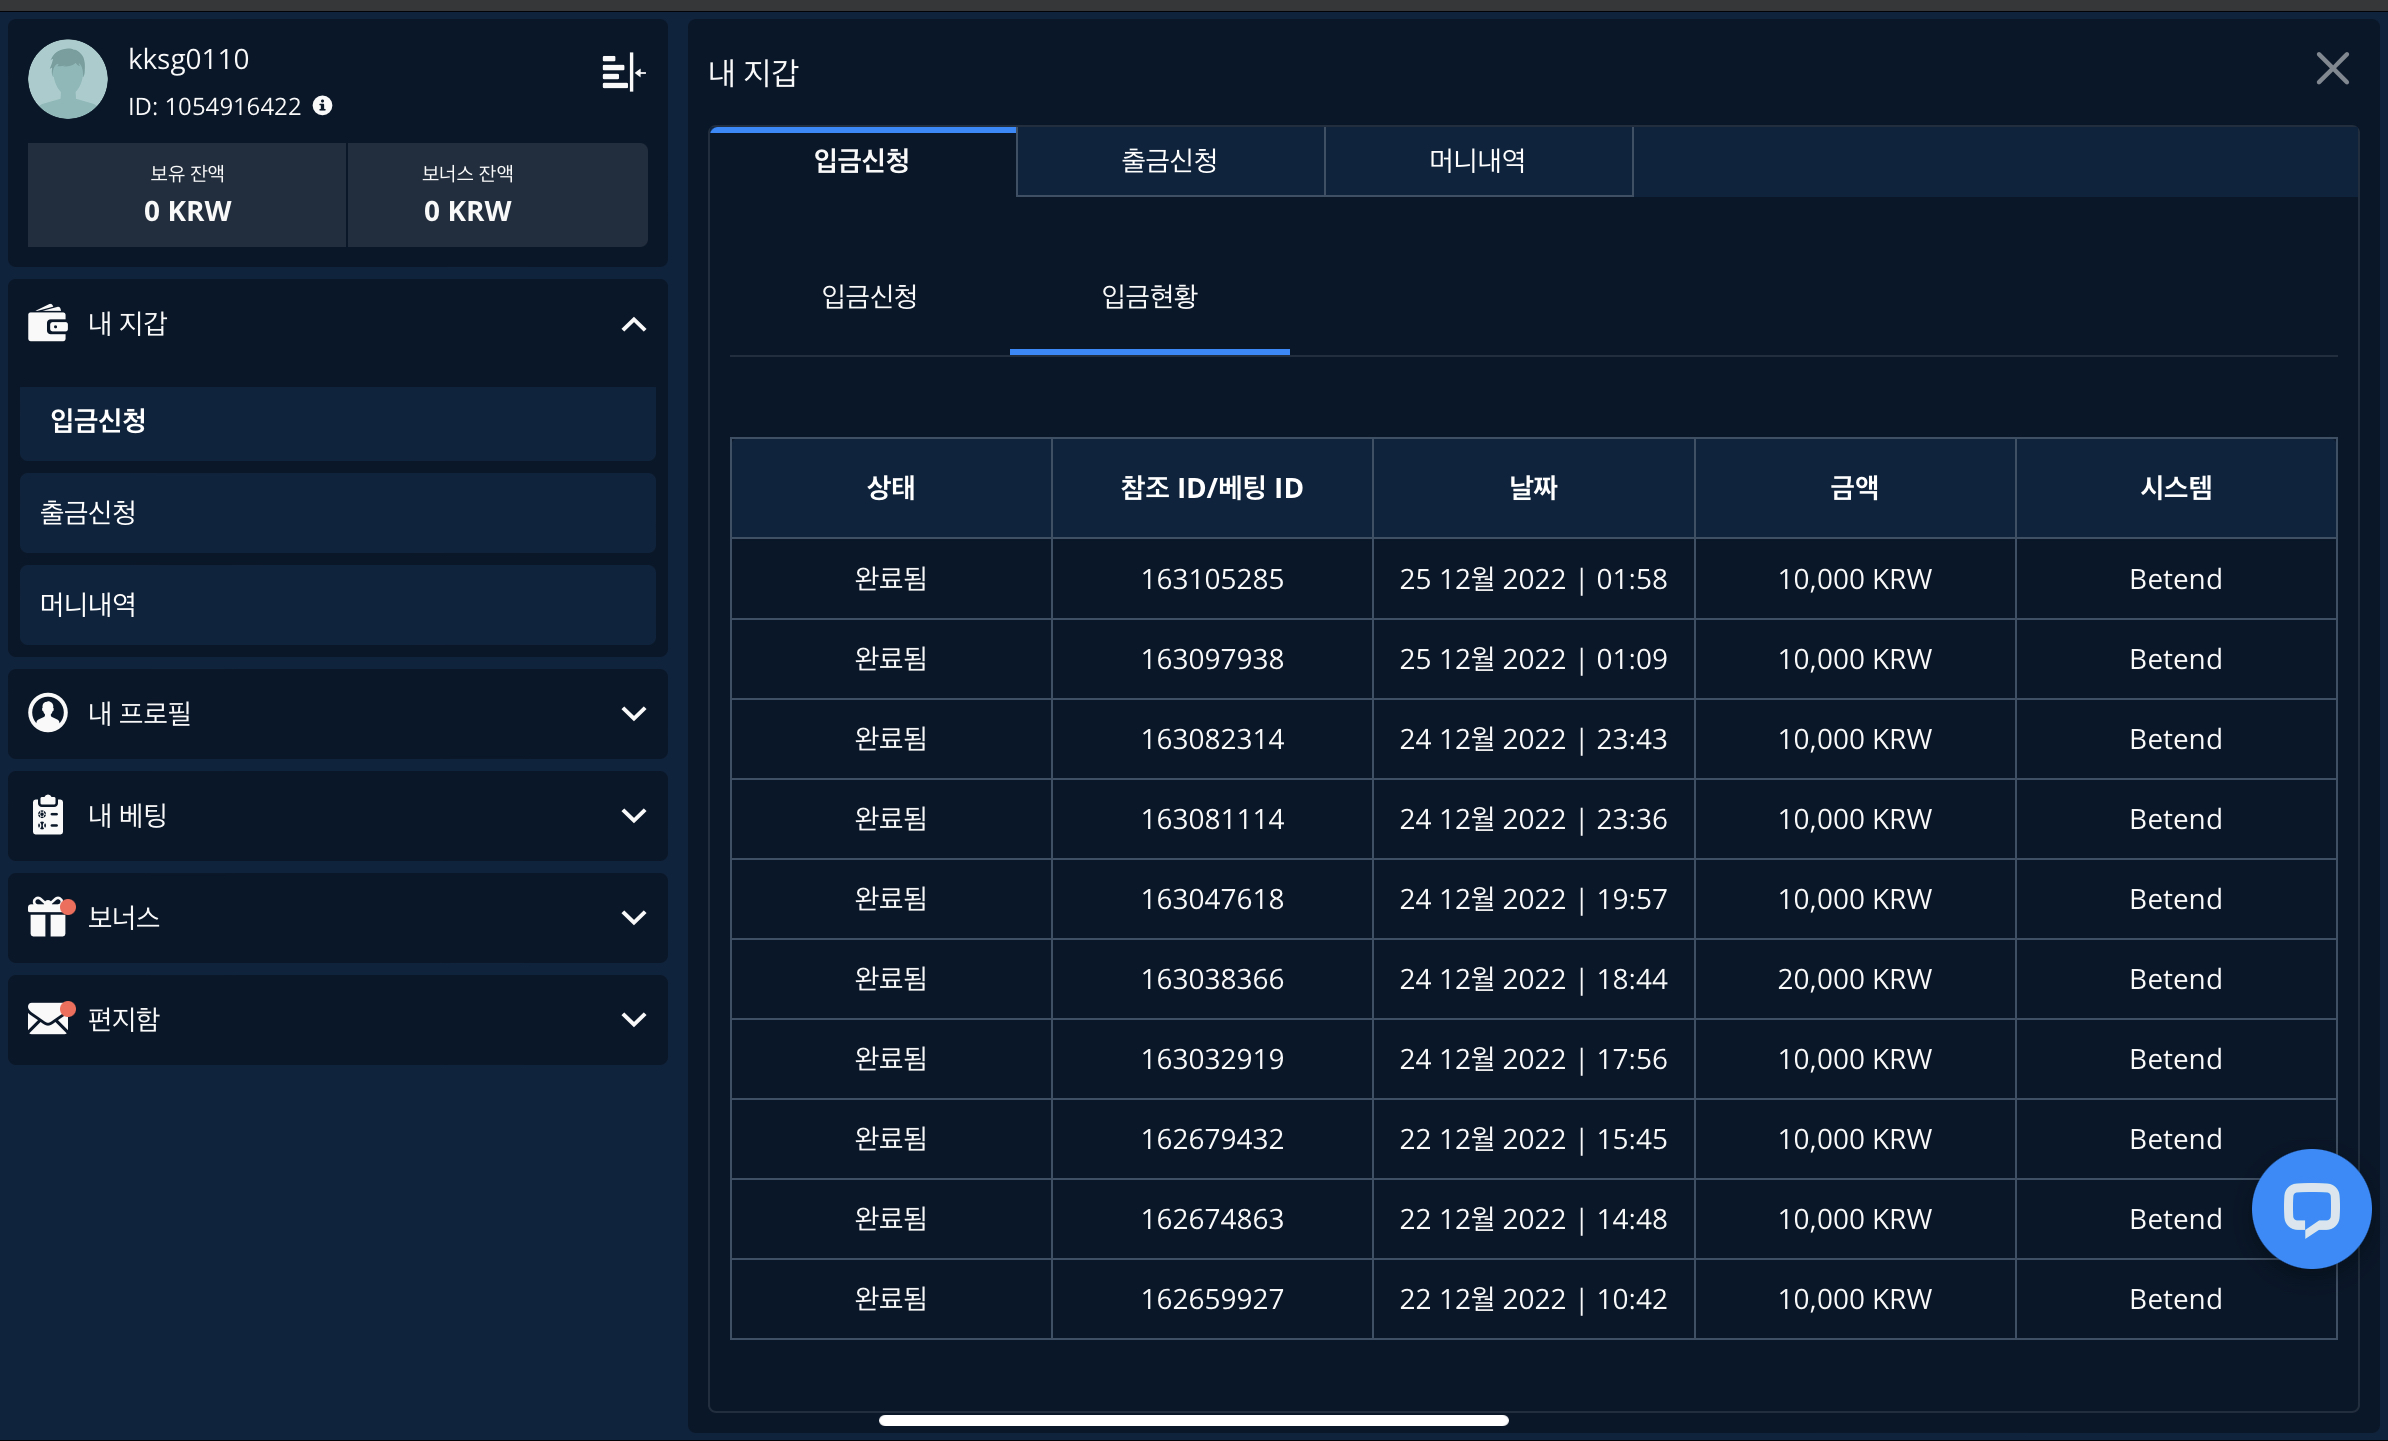This screenshot has width=2388, height=1441.
Task: Expand the 내 베팅 section chevron
Action: 633,815
